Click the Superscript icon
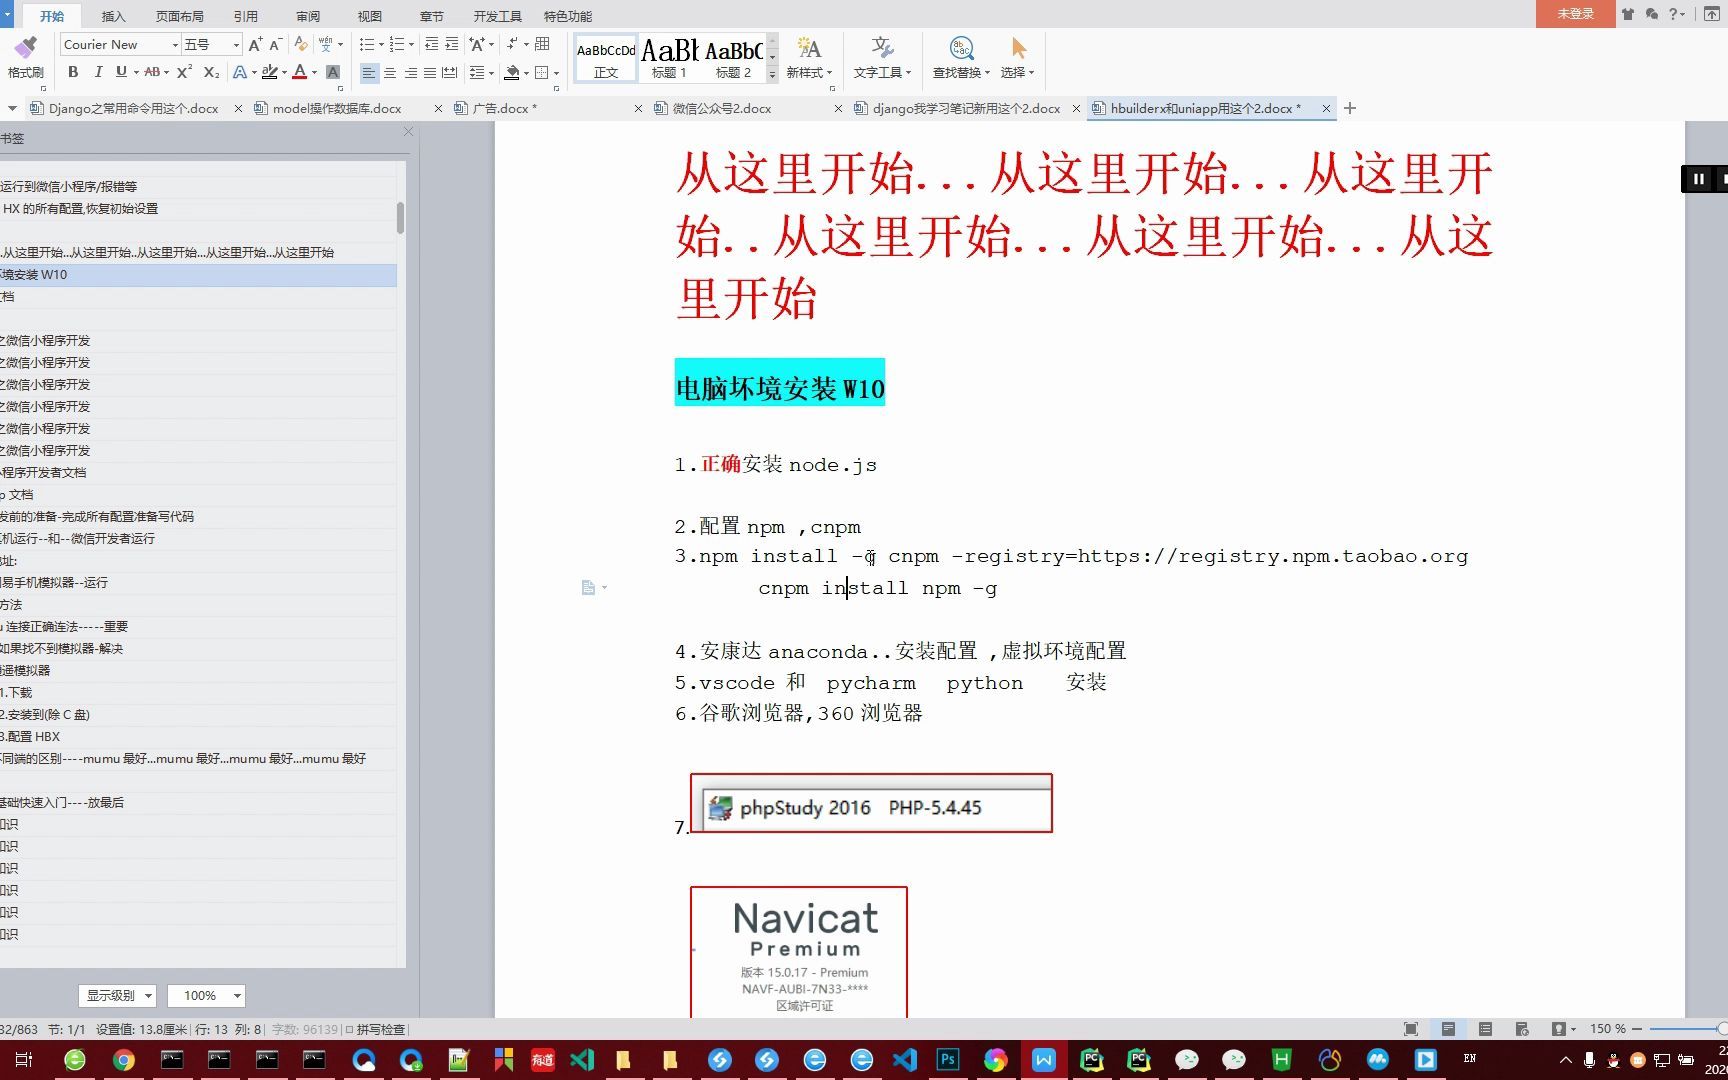 (184, 71)
